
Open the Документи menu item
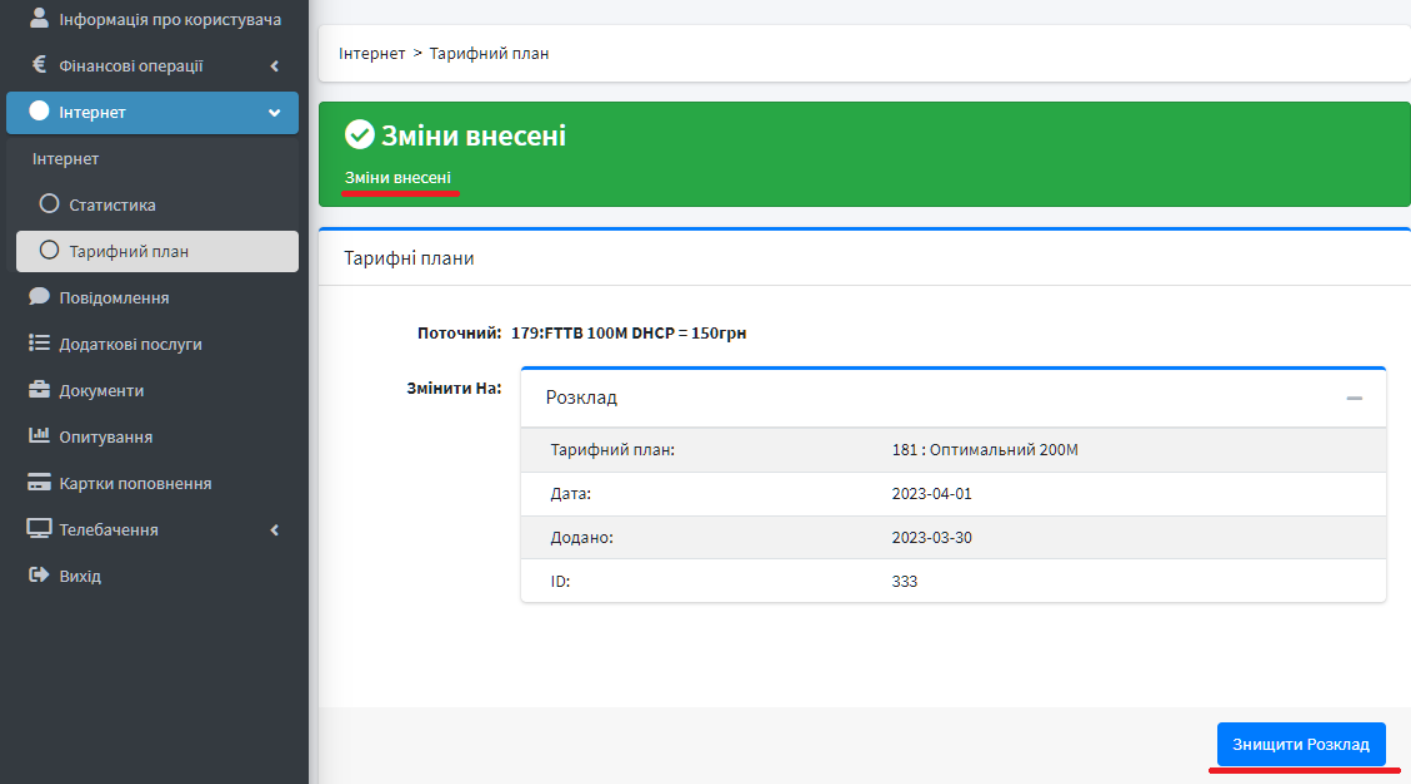pyautogui.click(x=101, y=391)
